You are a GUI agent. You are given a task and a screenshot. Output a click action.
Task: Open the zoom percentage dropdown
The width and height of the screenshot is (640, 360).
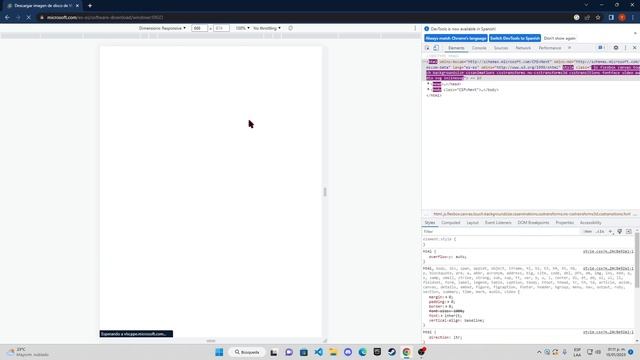click(242, 28)
